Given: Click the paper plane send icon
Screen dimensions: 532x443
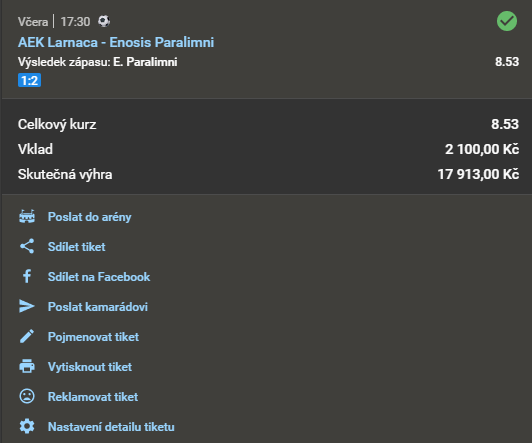Looking at the screenshot, I should click(27, 306).
